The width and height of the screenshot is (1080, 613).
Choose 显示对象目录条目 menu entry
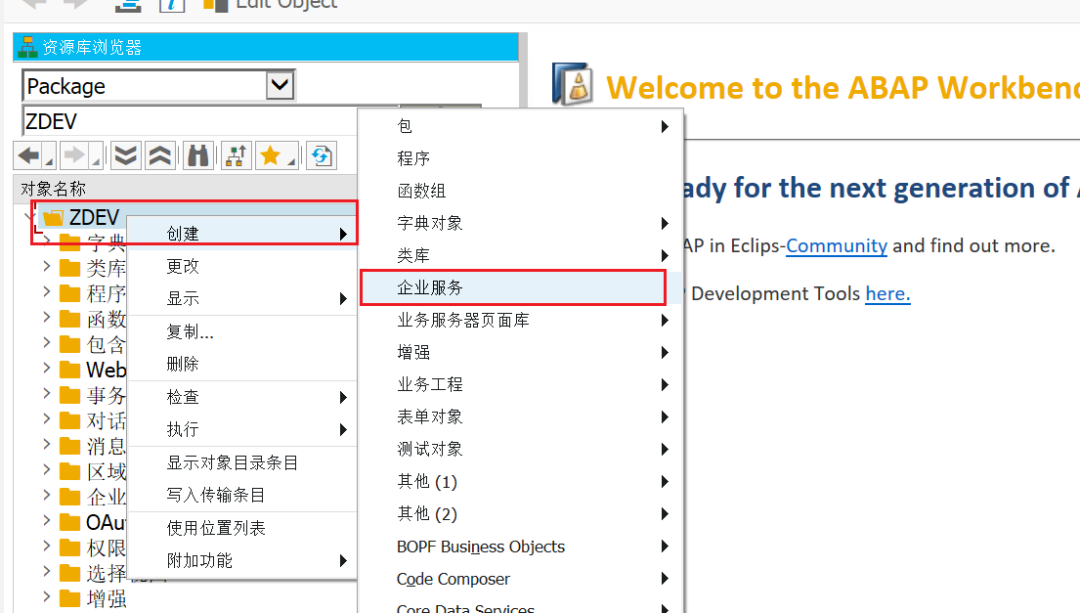coord(242,462)
